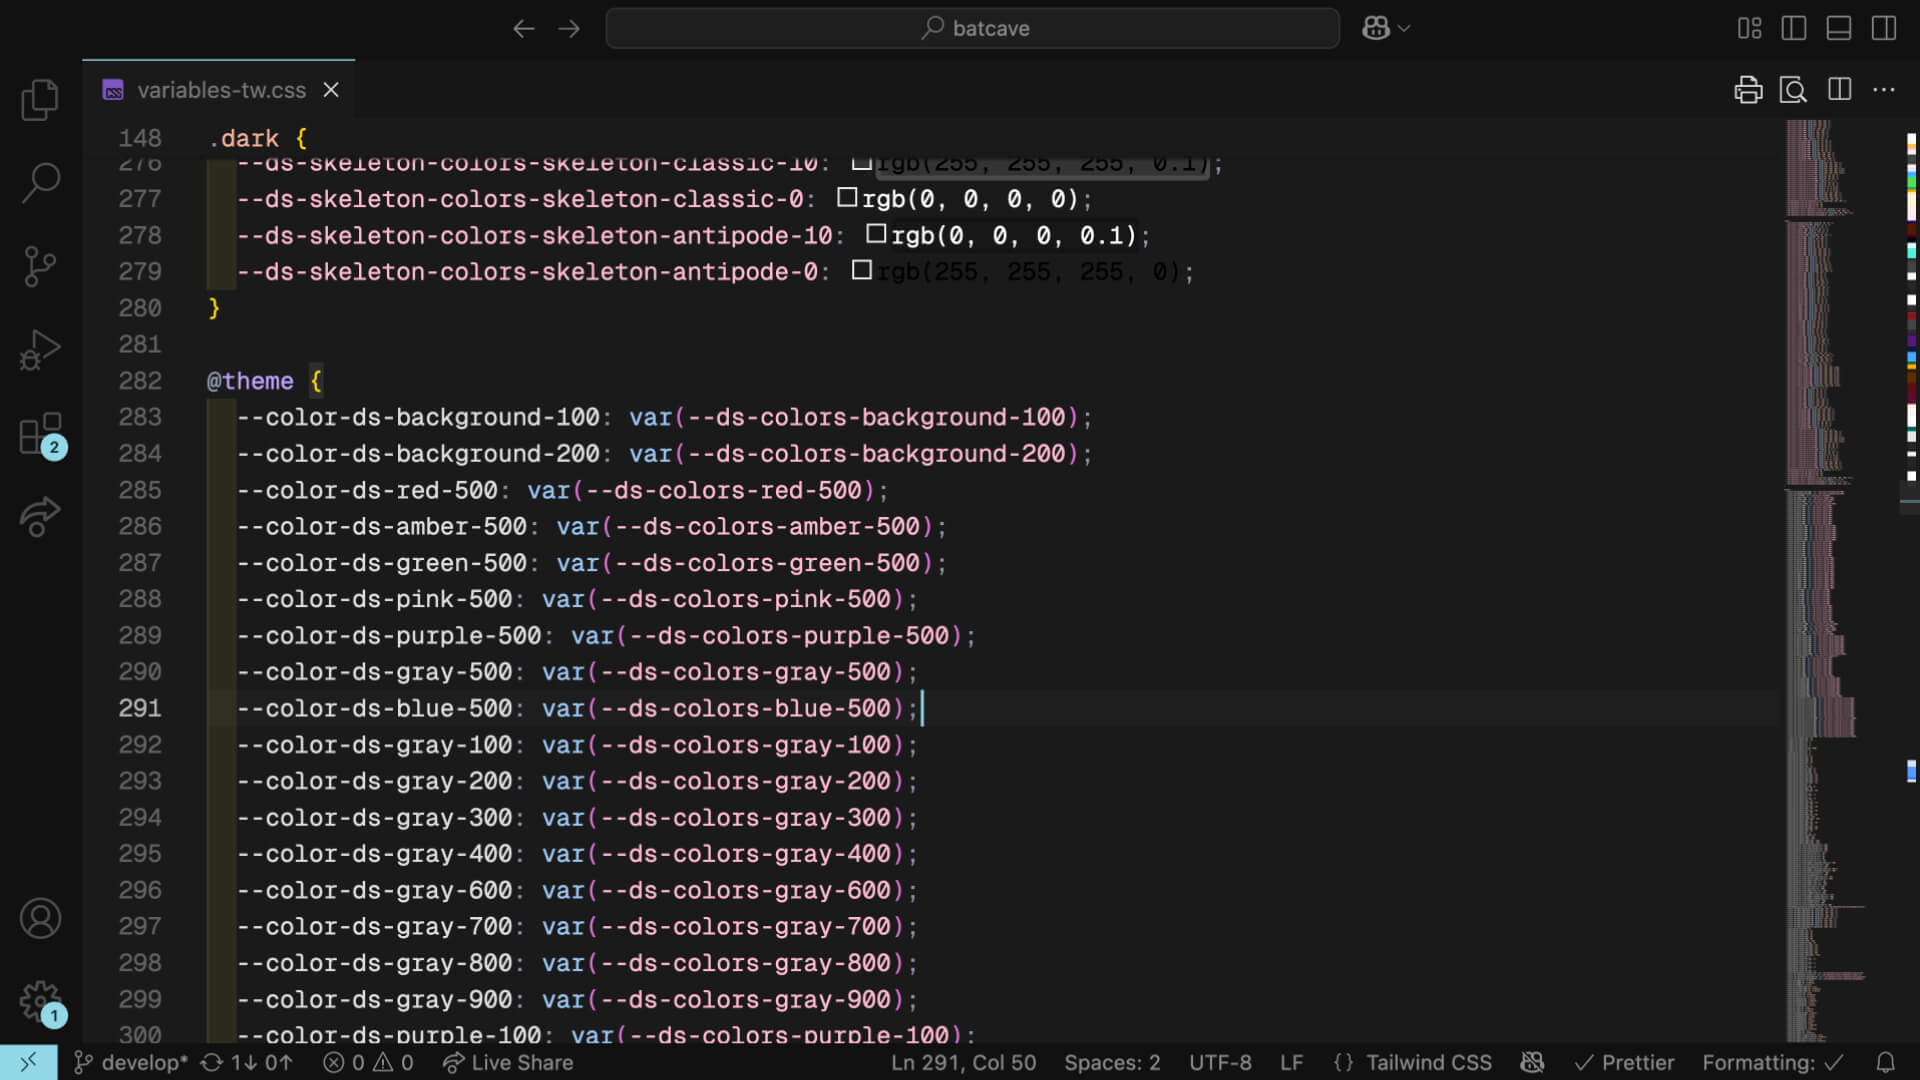Viewport: 1920px width, 1080px height.
Task: Start Live Share from status bar
Action: [508, 1062]
